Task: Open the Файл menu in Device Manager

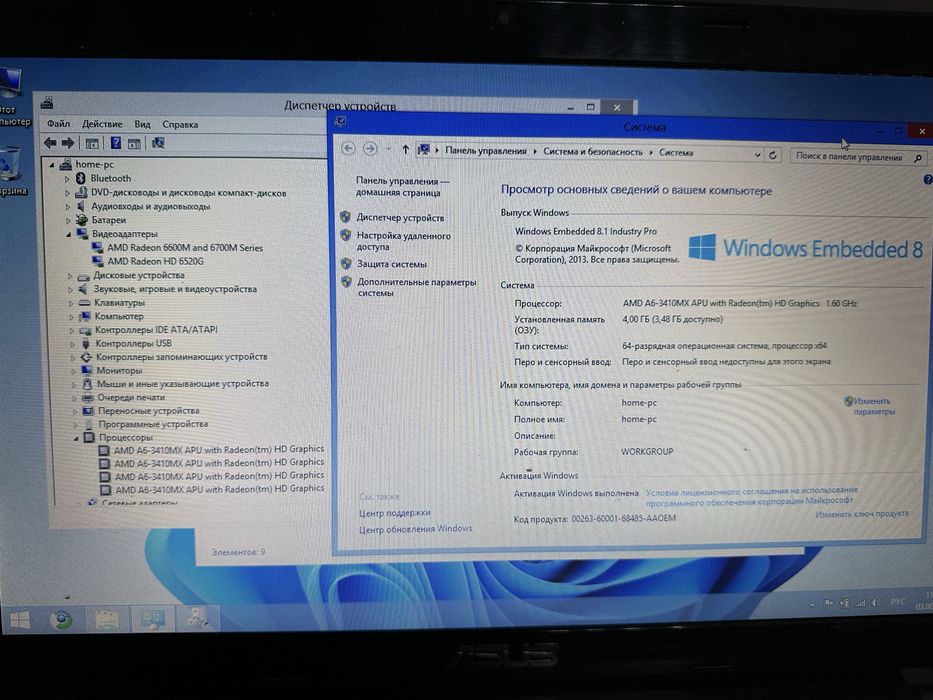Action: click(58, 124)
